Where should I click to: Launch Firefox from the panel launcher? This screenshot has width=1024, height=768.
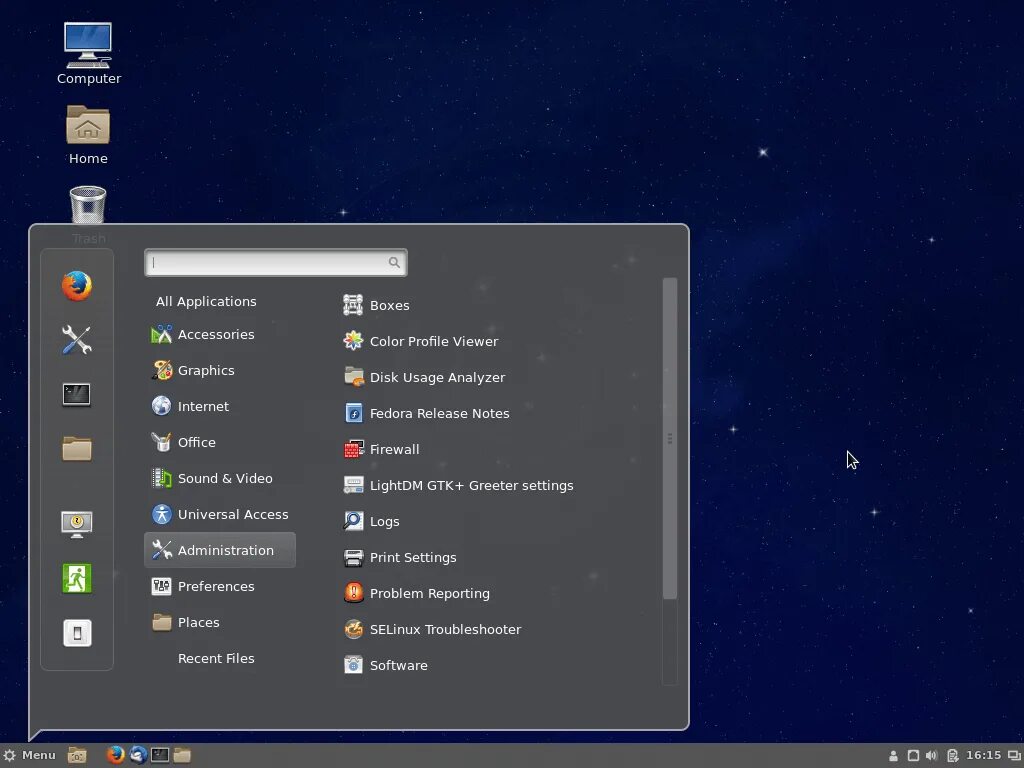pyautogui.click(x=116, y=755)
